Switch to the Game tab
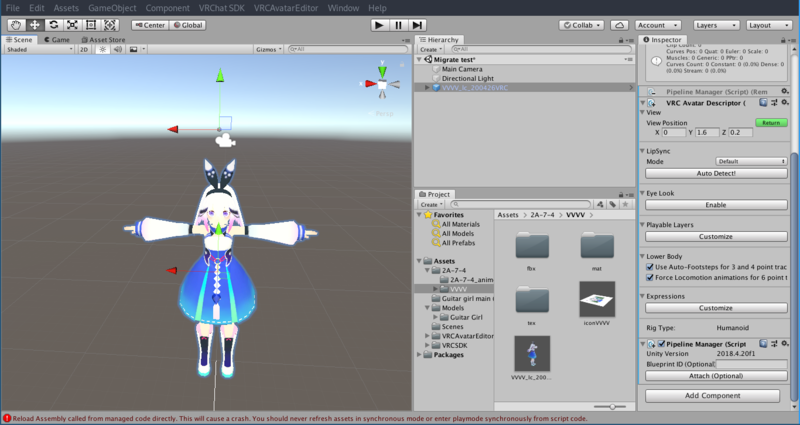Viewport: 800px width, 425px height. tap(57, 39)
